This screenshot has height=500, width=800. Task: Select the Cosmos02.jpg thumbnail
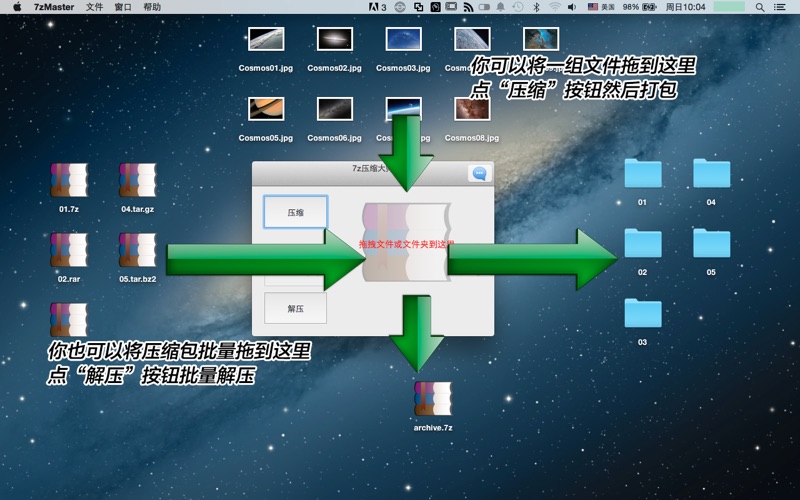point(335,39)
